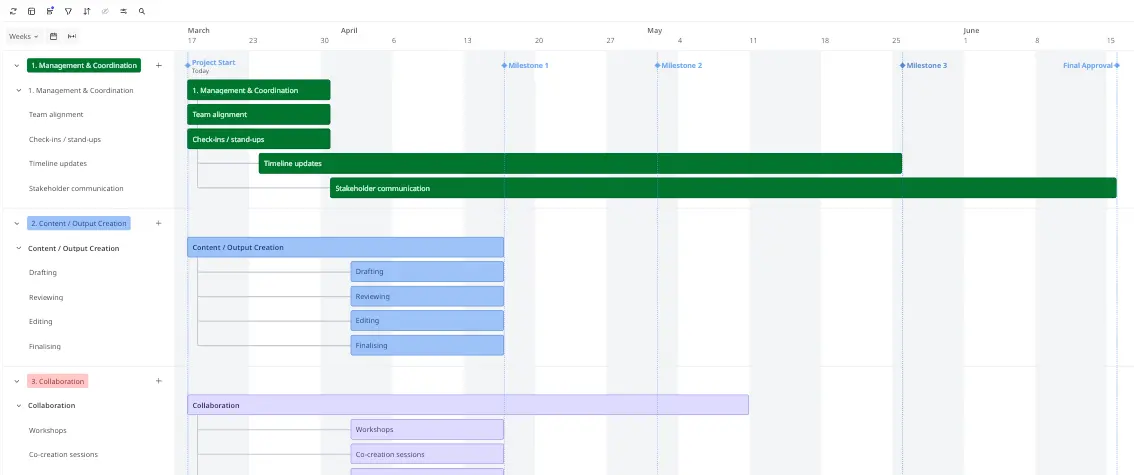Image resolution: width=1134 pixels, height=475 pixels.
Task: Select Editing in the task list
Action: [40, 322]
